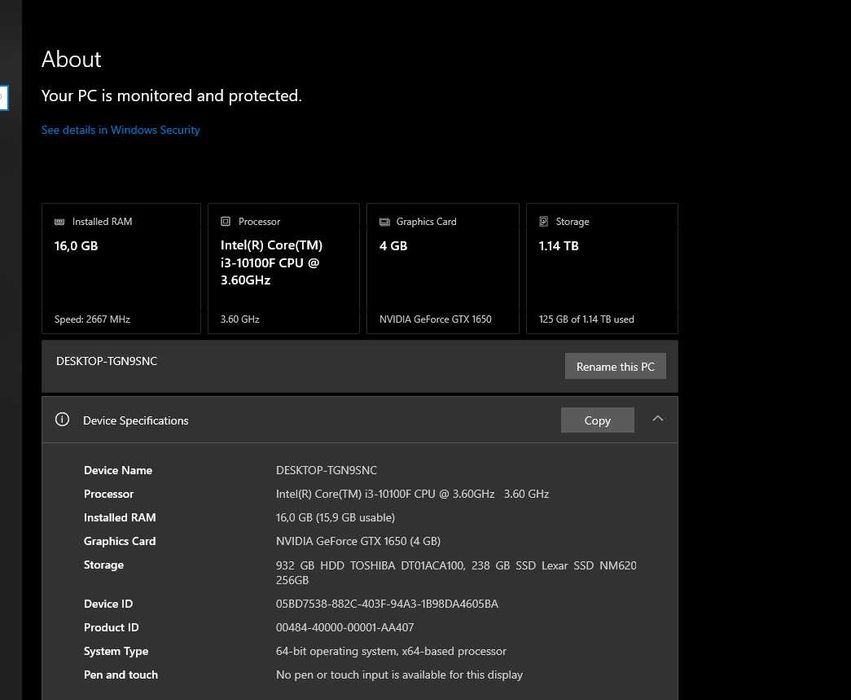
Task: Click the Storage value in specifications list
Action: point(455,573)
